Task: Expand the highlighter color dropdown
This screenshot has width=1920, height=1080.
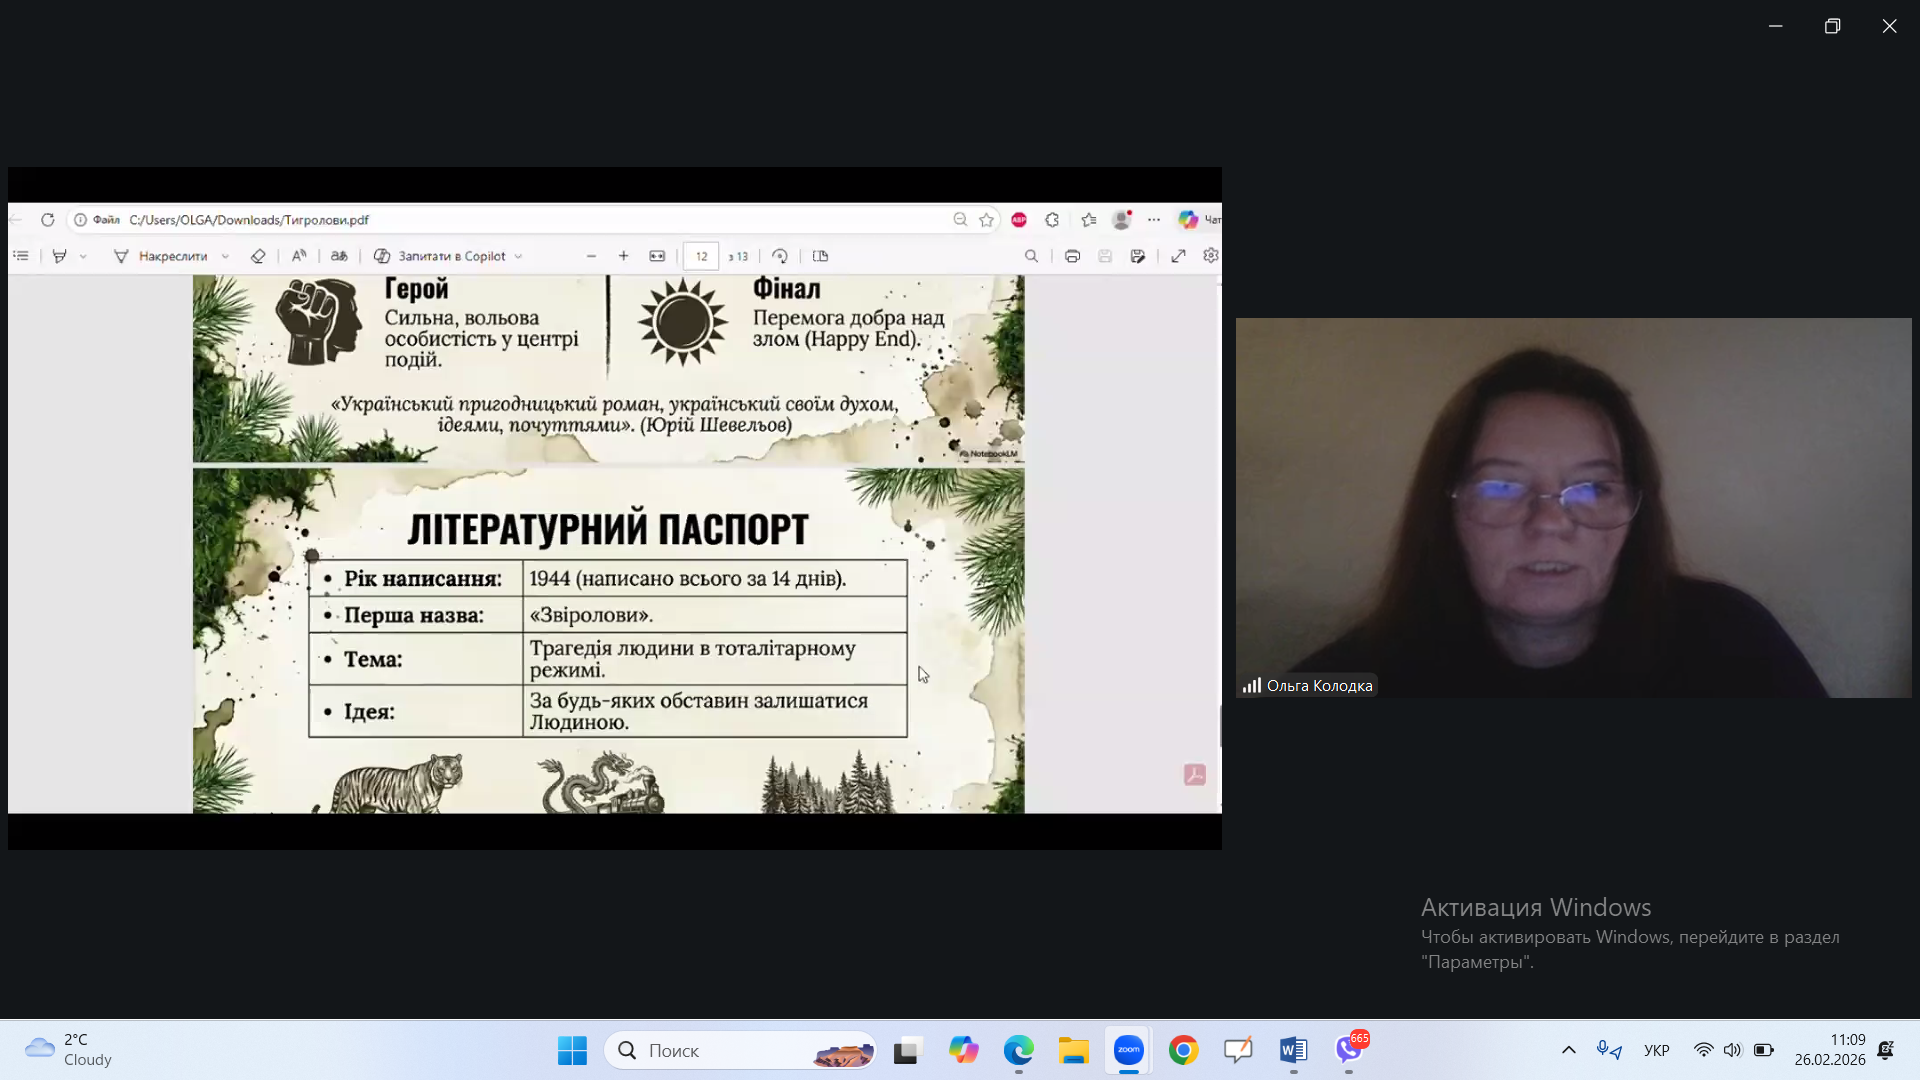Action: tap(83, 257)
